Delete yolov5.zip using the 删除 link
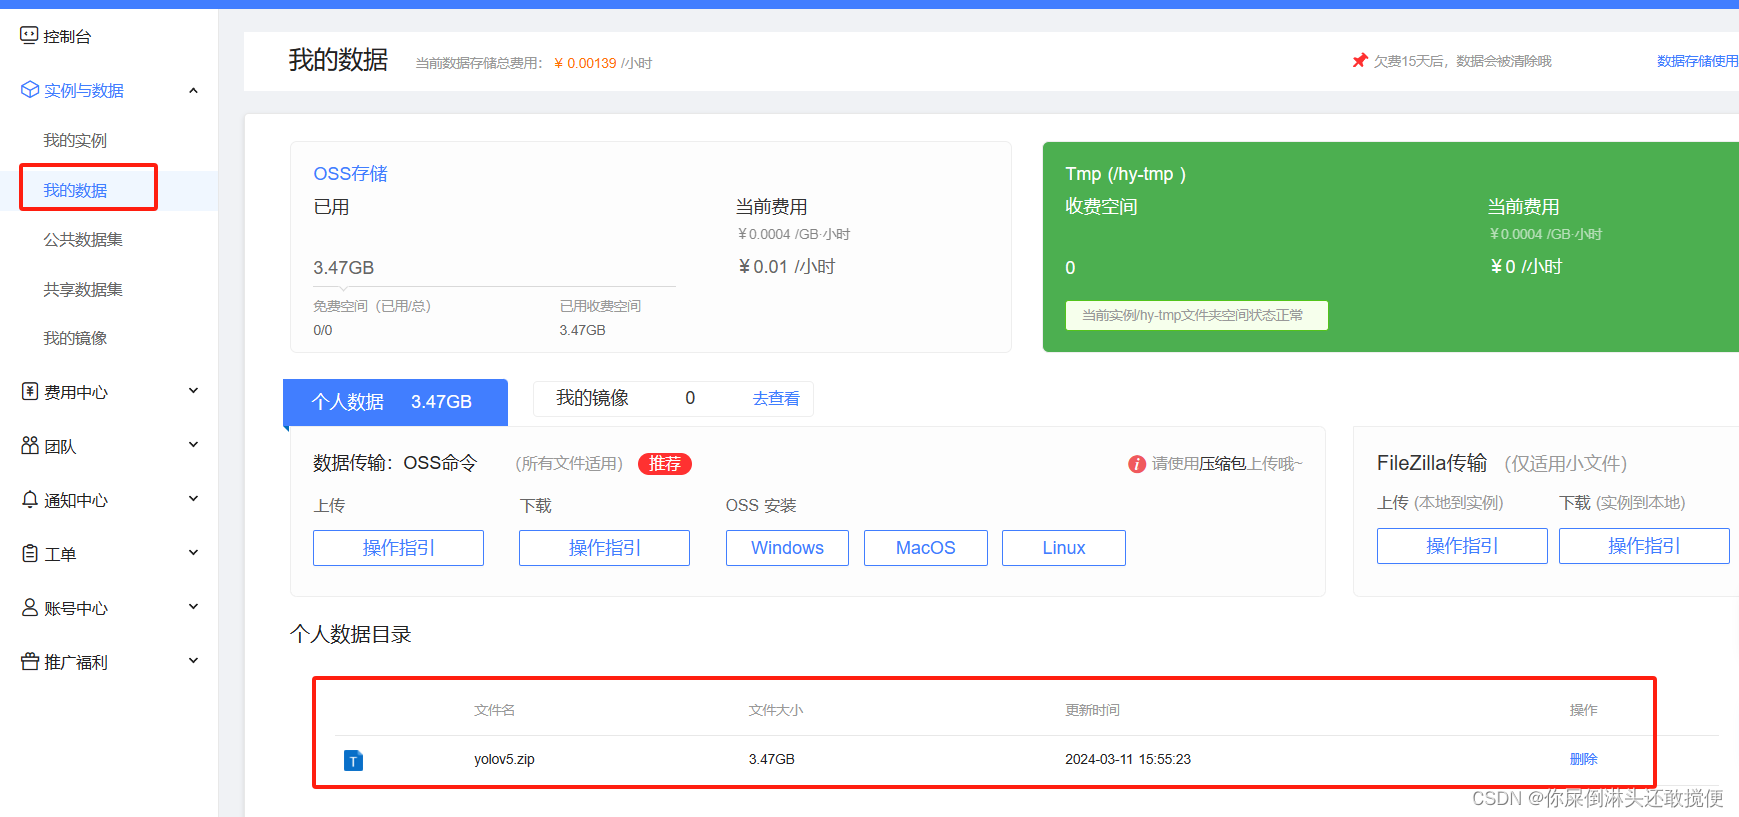Viewport: 1739px width, 817px height. point(1583,760)
